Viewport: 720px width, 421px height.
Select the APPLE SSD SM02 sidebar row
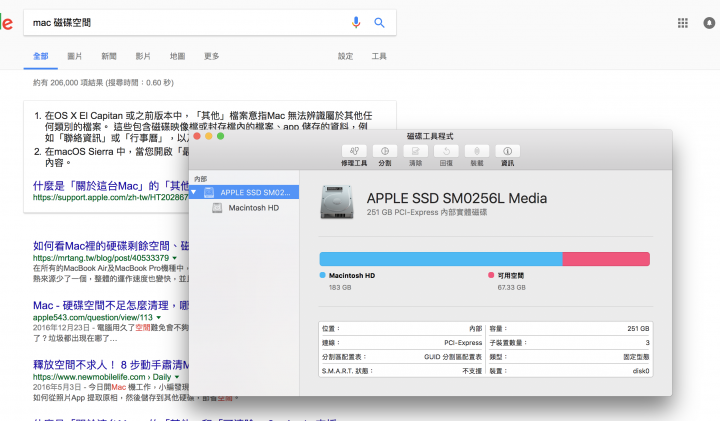[x=244, y=192]
